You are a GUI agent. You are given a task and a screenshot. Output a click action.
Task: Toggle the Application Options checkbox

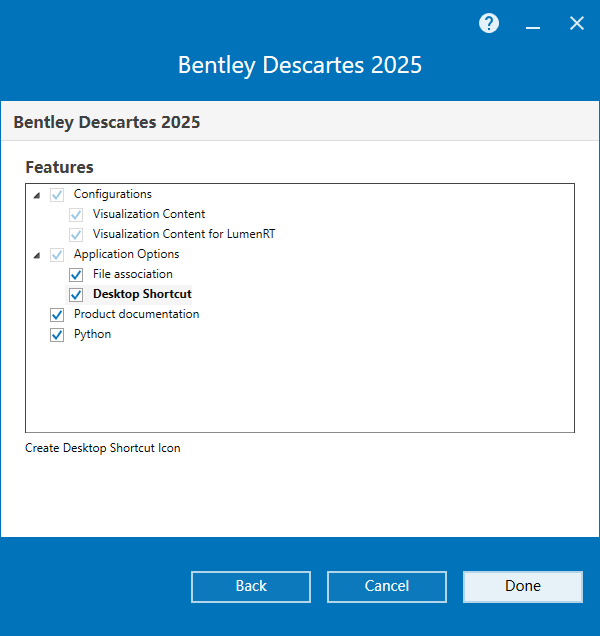click(57, 255)
